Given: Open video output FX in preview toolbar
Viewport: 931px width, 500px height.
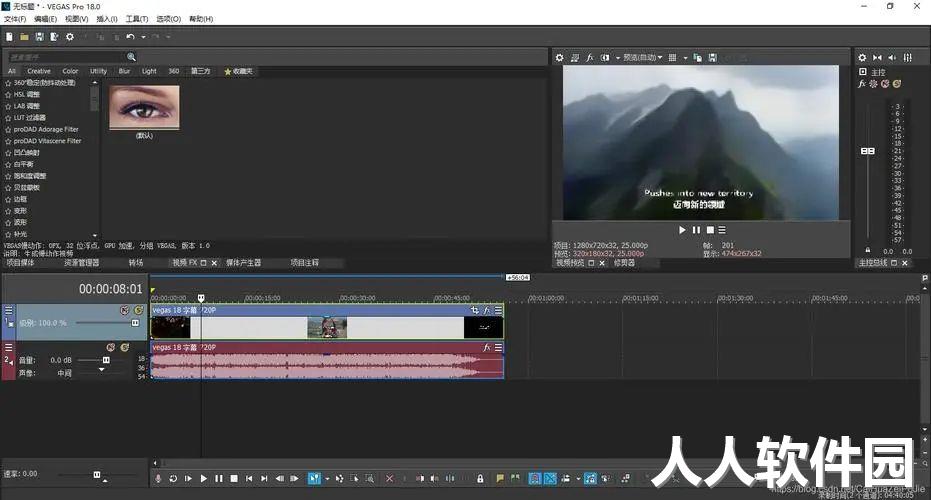Looking at the screenshot, I should coord(590,58).
